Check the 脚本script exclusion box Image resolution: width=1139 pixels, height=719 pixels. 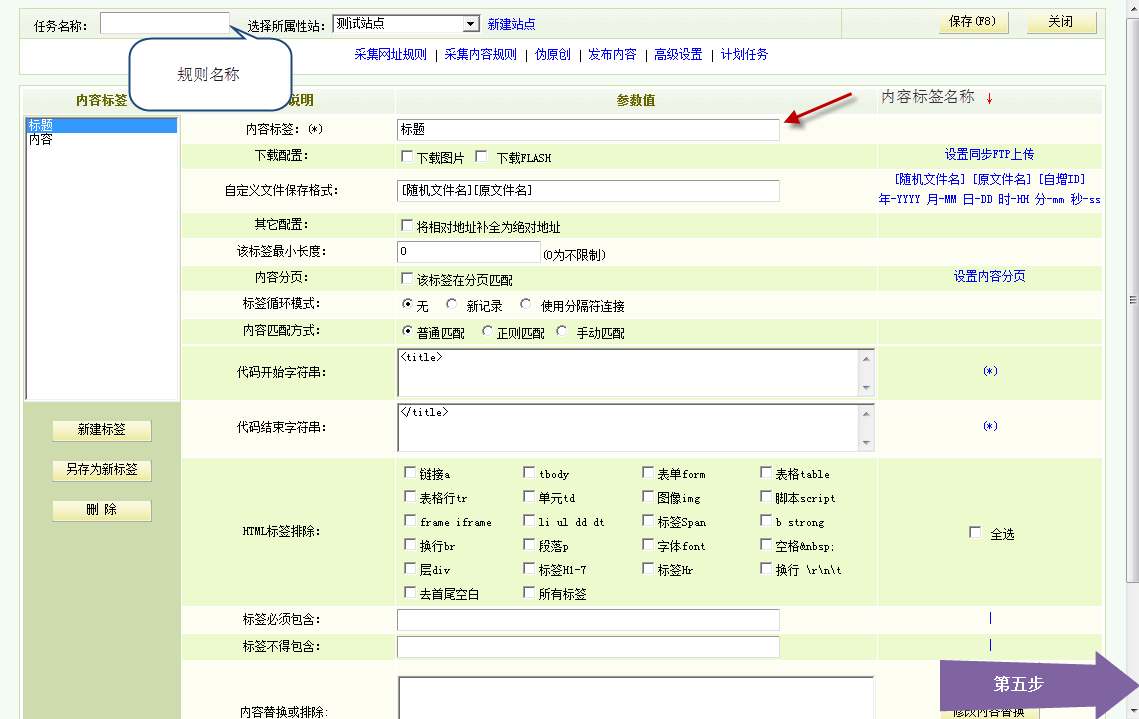click(x=766, y=497)
